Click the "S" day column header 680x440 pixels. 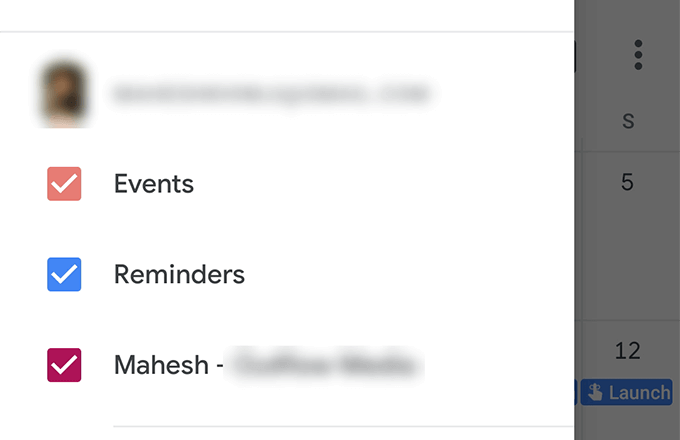tap(628, 122)
